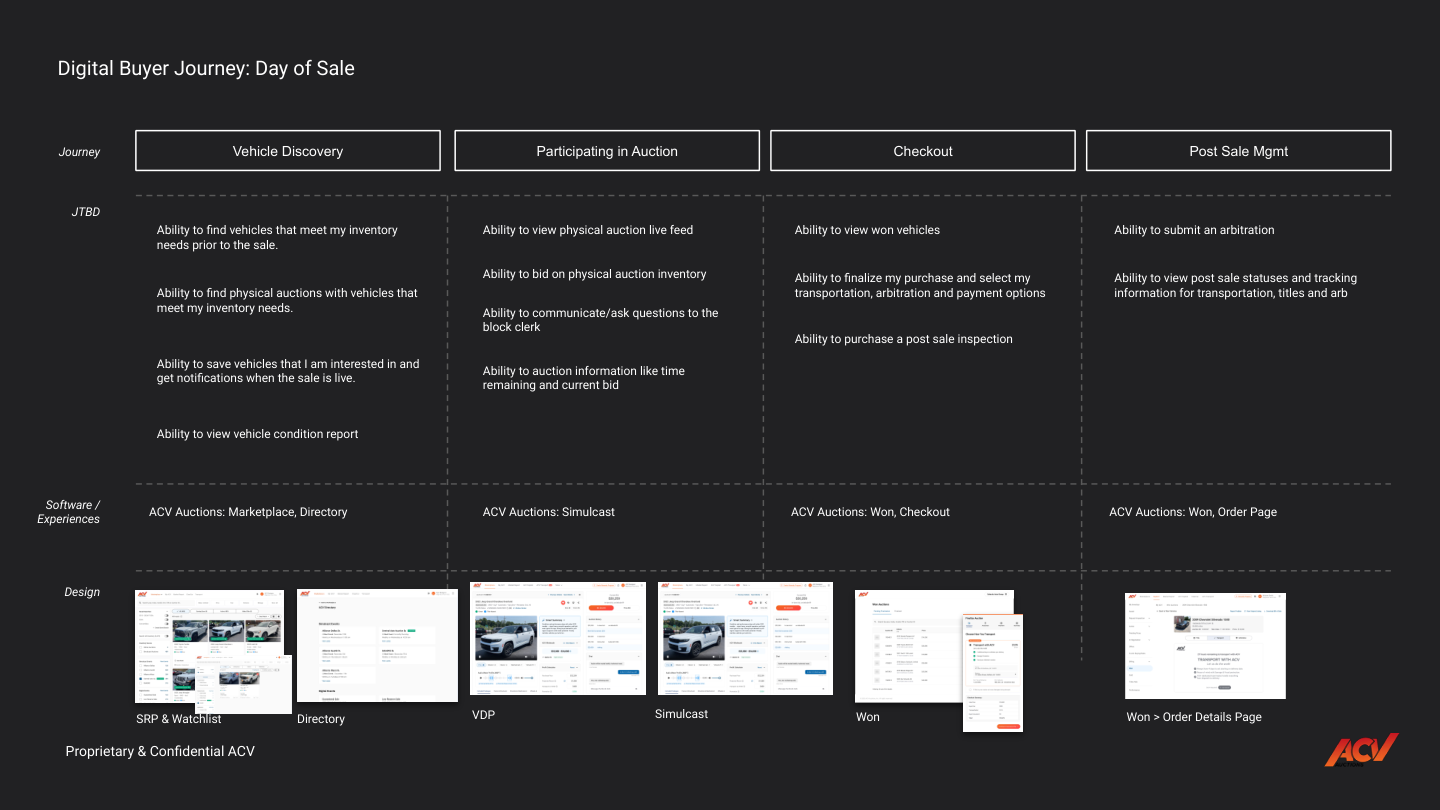Click 'Ability to find physical auctions with vehicles' text
The height and width of the screenshot is (810, 1440).
(x=287, y=300)
